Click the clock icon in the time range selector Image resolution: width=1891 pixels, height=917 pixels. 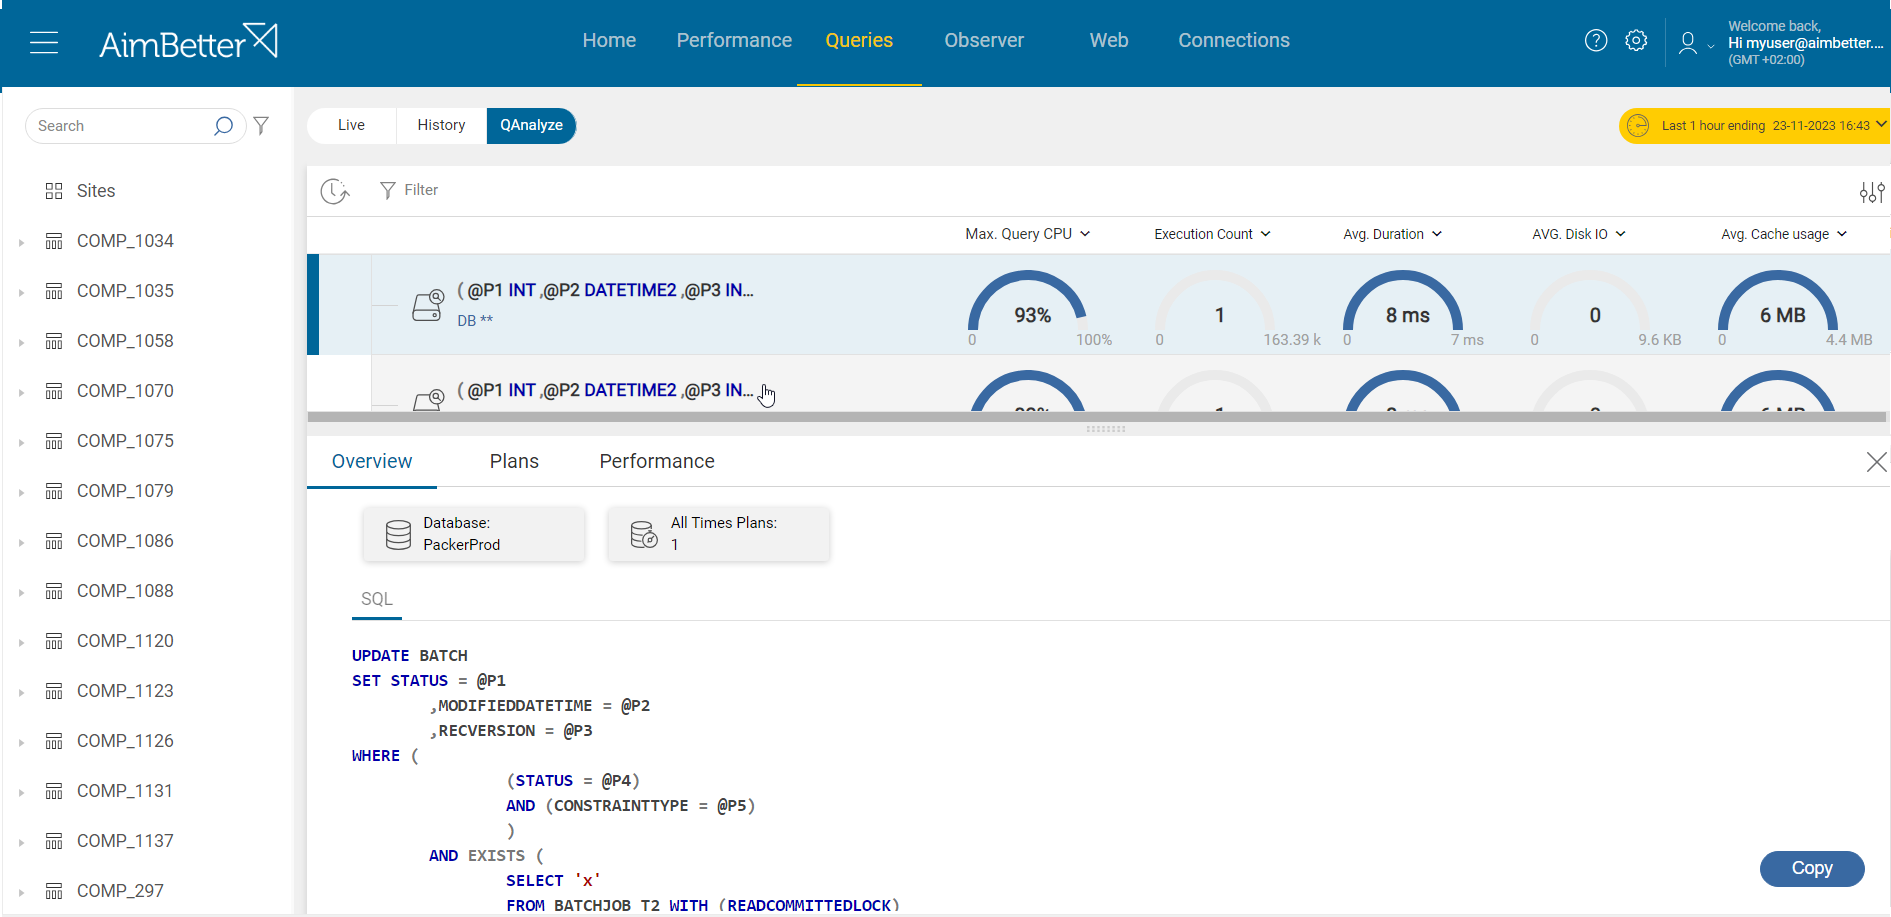click(x=1638, y=126)
